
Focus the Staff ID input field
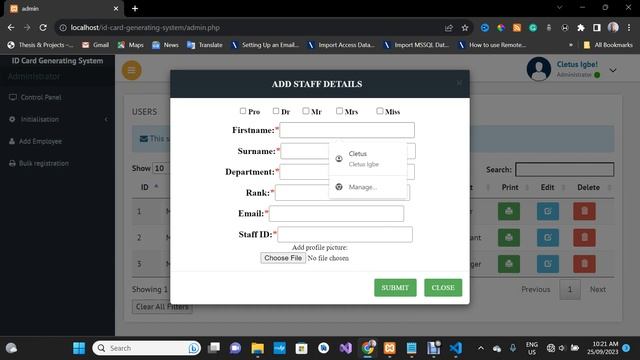(x=345, y=234)
